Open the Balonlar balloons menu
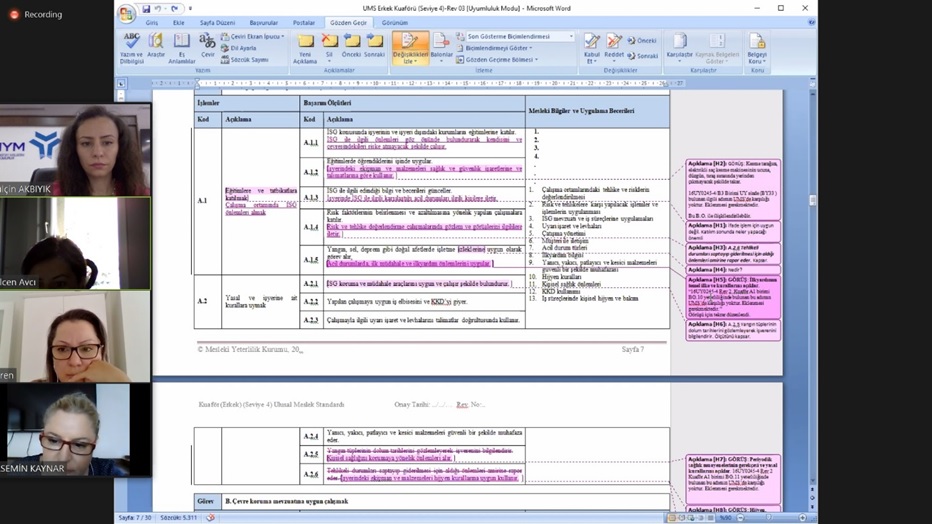Viewport: 932px width, 524px height. (441, 48)
